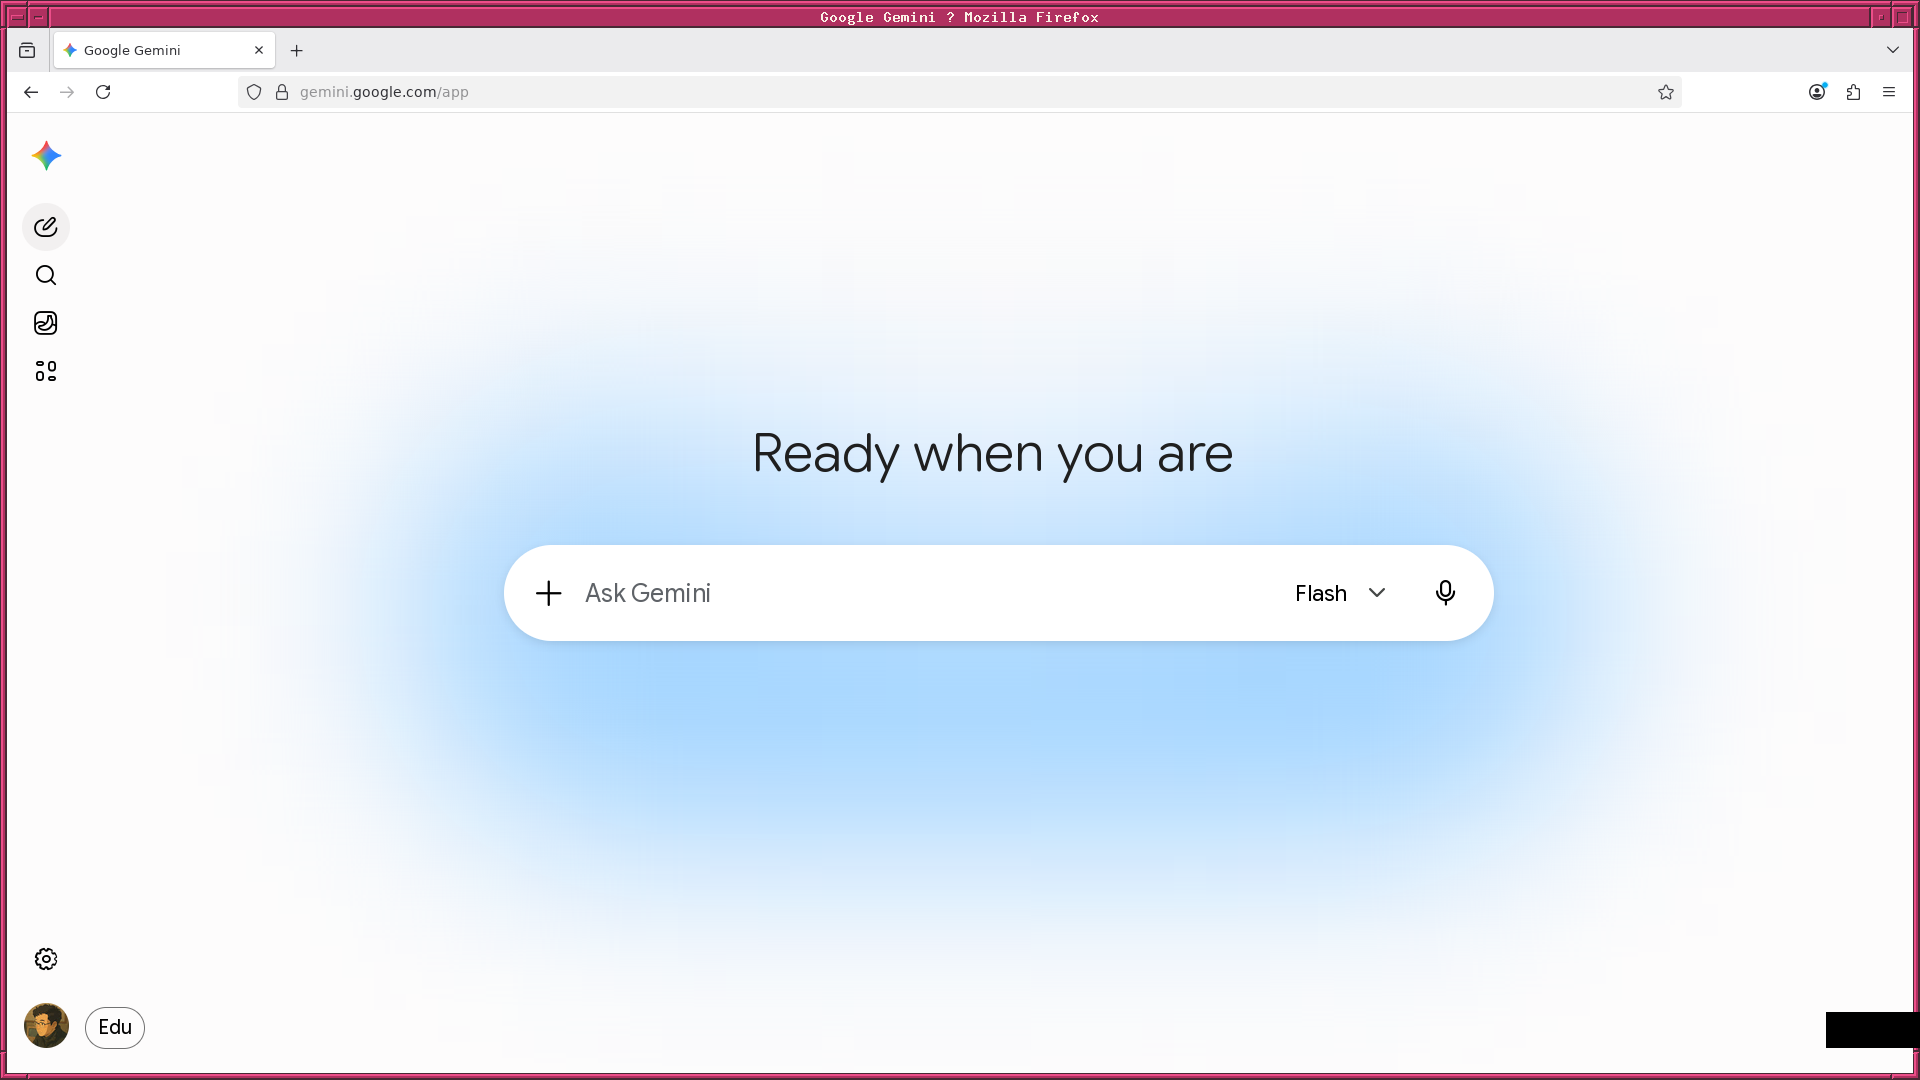
Task: Reload the Gemini page
Action: pos(103,92)
